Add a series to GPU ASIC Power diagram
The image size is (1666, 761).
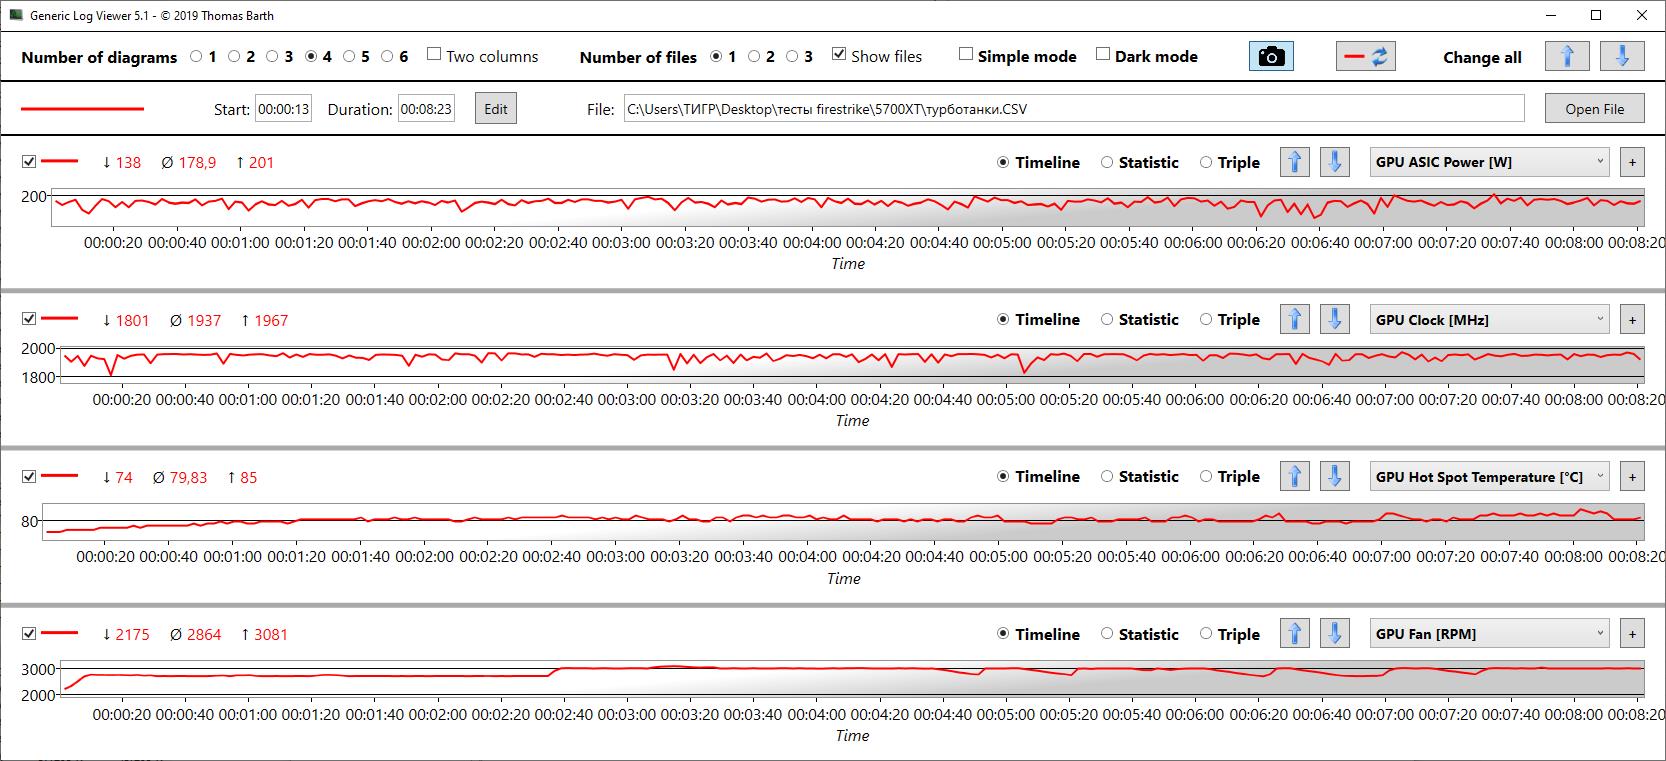point(1632,162)
